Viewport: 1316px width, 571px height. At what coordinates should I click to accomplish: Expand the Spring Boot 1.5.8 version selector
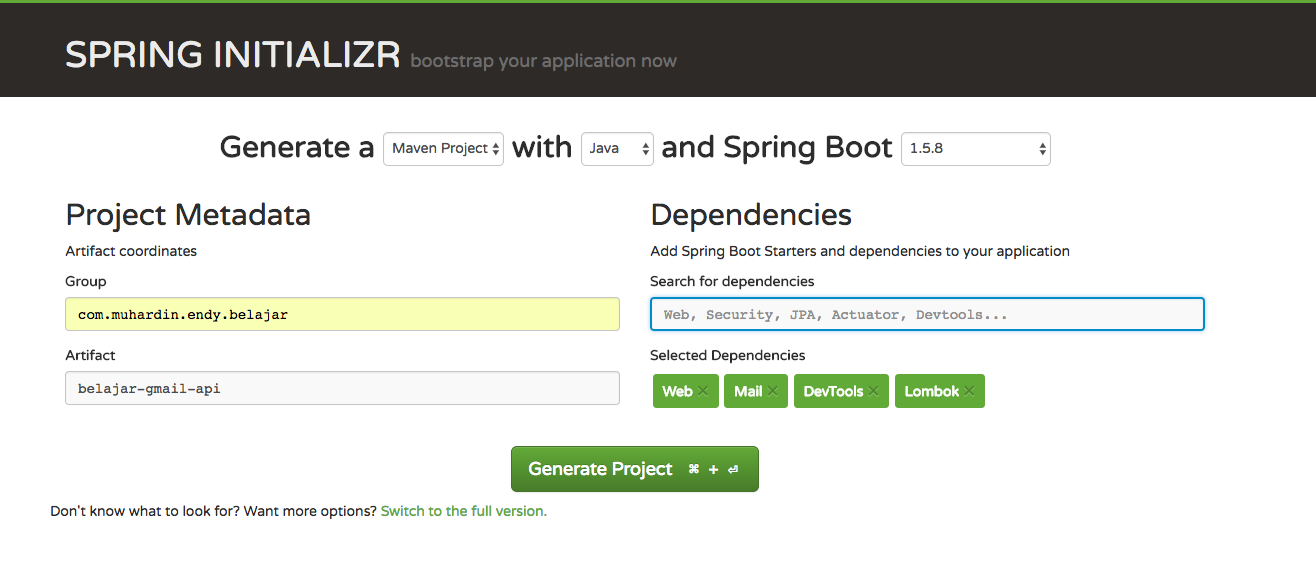click(x=975, y=148)
